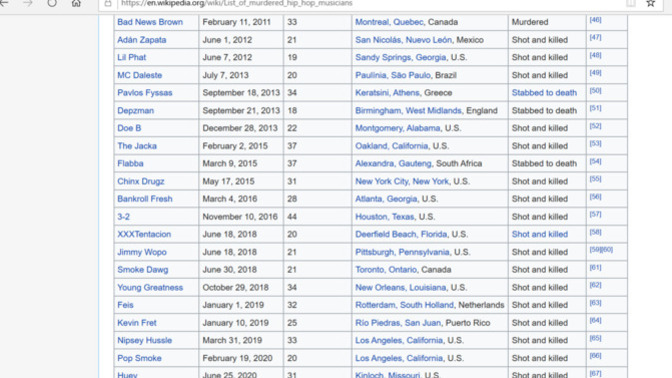Screen dimensions: 672x378
Task: Follow the Paulínia, São Paulo link
Action: point(393,75)
